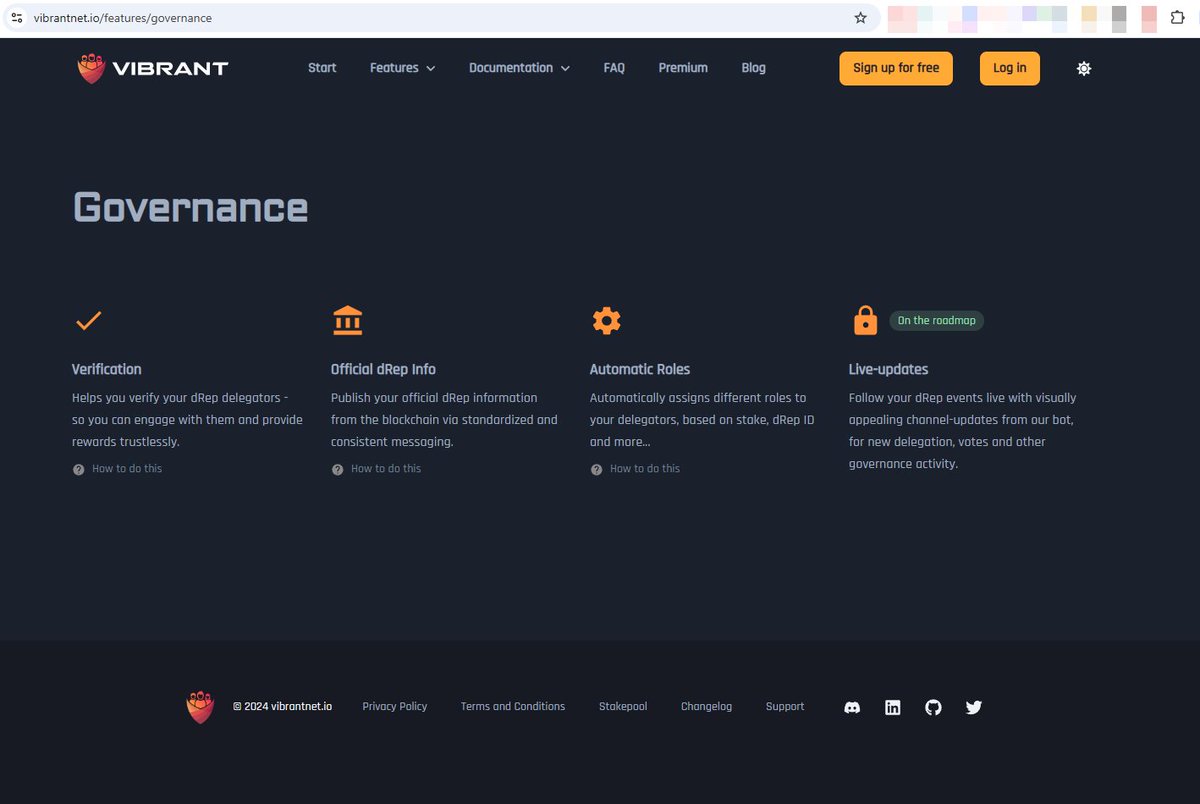Screen dimensions: 1200x804
Task: Click the Live-updates title
Action: tap(889, 369)
